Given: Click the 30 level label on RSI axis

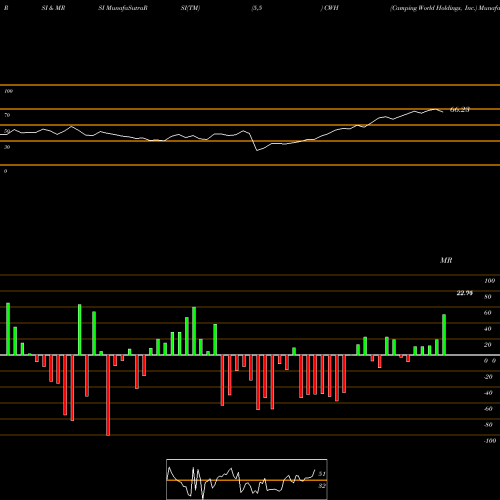Looking at the screenshot, I should (7, 147).
